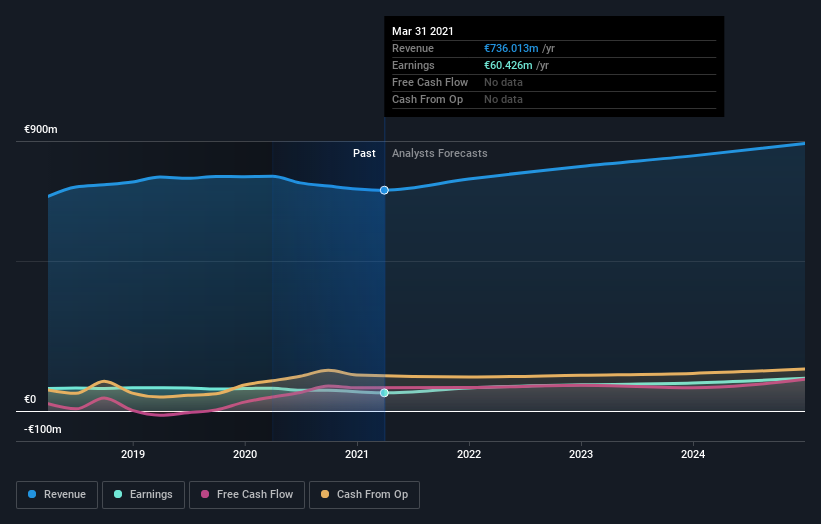
Task: Toggle the Free Cash Flow legend button
Action: click(247, 495)
